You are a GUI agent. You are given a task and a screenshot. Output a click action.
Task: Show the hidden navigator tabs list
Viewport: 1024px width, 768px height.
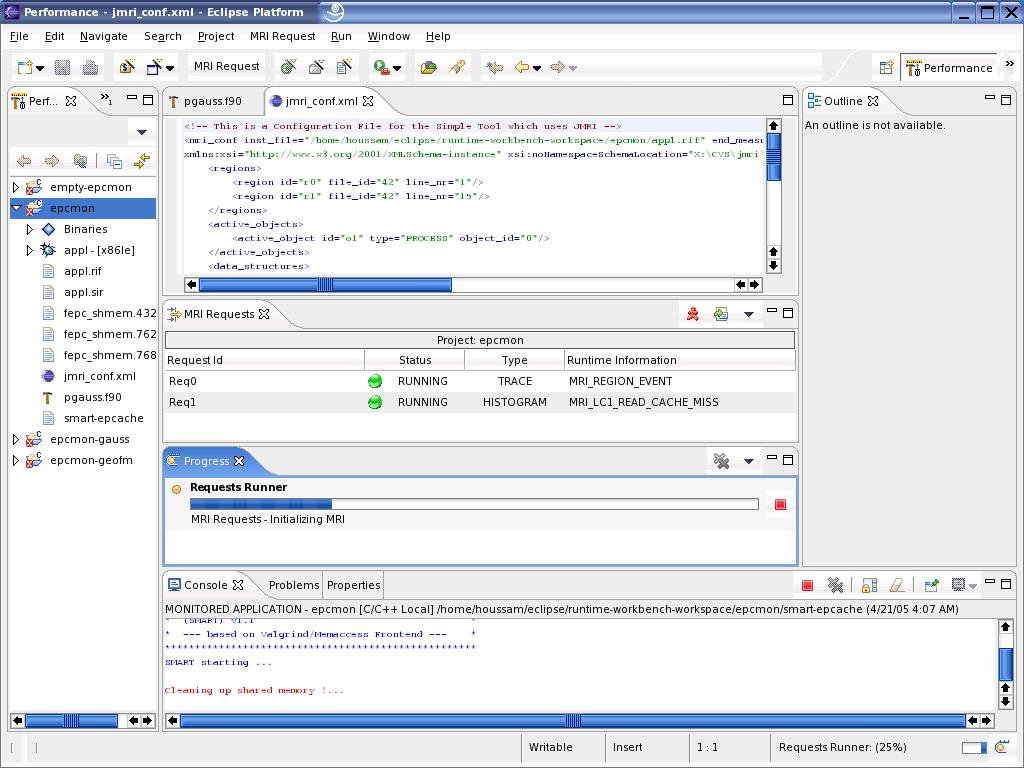[106, 99]
